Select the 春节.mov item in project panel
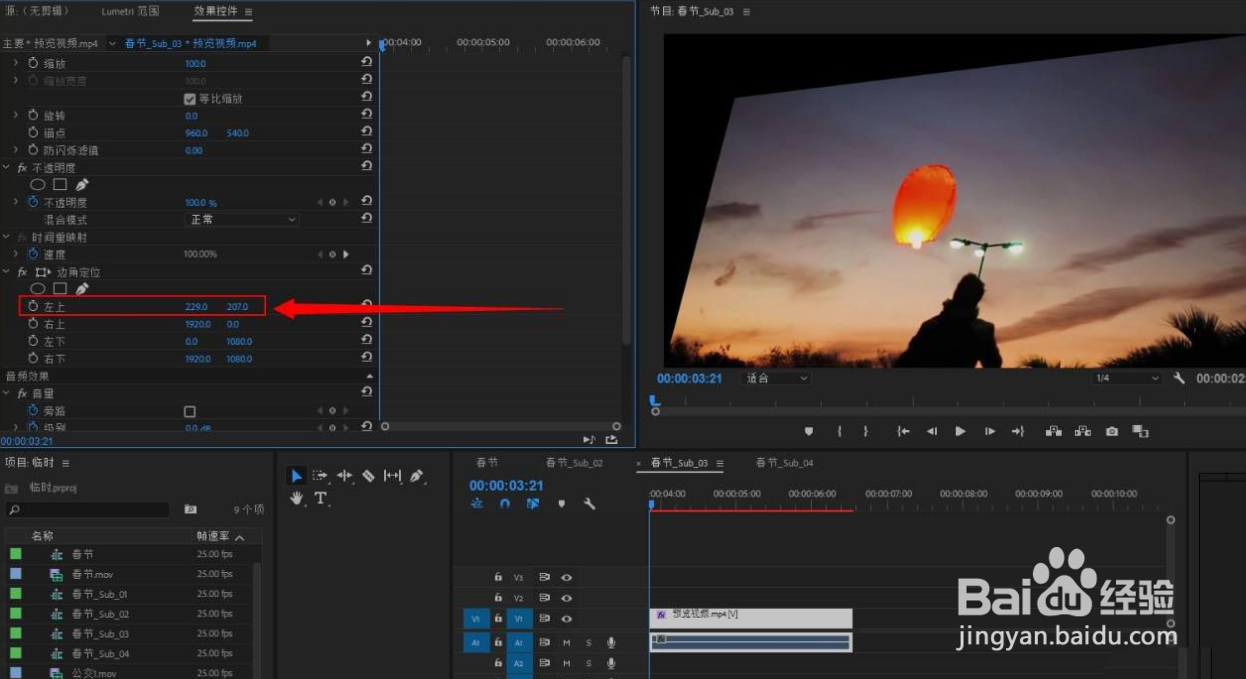The height and width of the screenshot is (679, 1246). pos(91,574)
